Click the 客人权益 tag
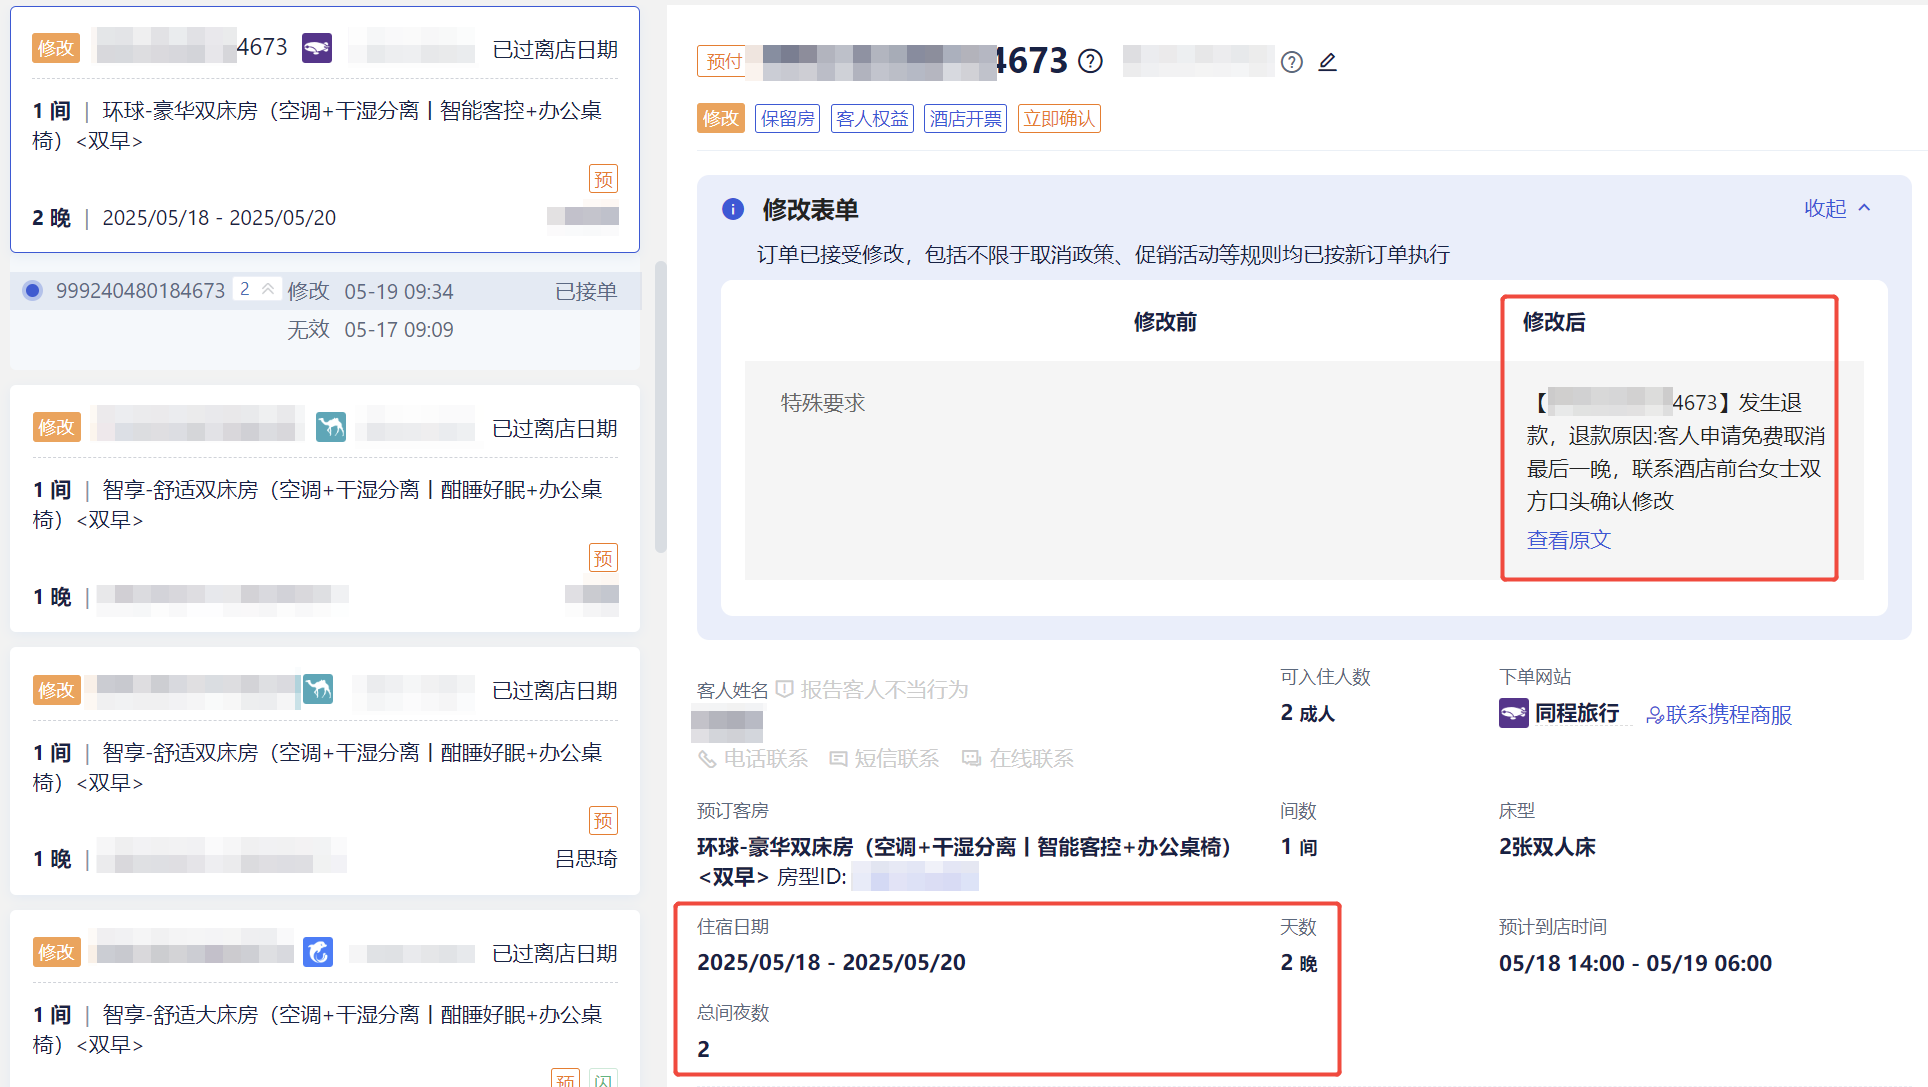Image resolution: width=1928 pixels, height=1087 pixels. coord(872,119)
